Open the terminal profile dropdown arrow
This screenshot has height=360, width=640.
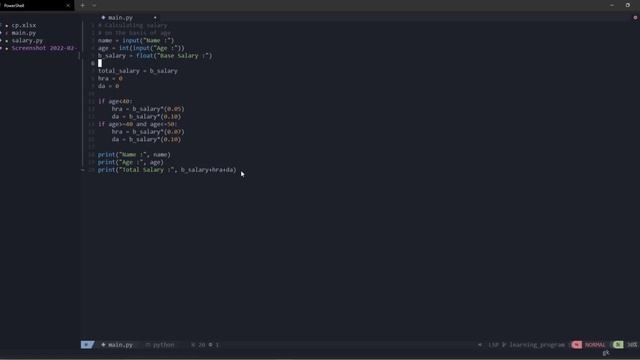pyautogui.click(x=94, y=5)
